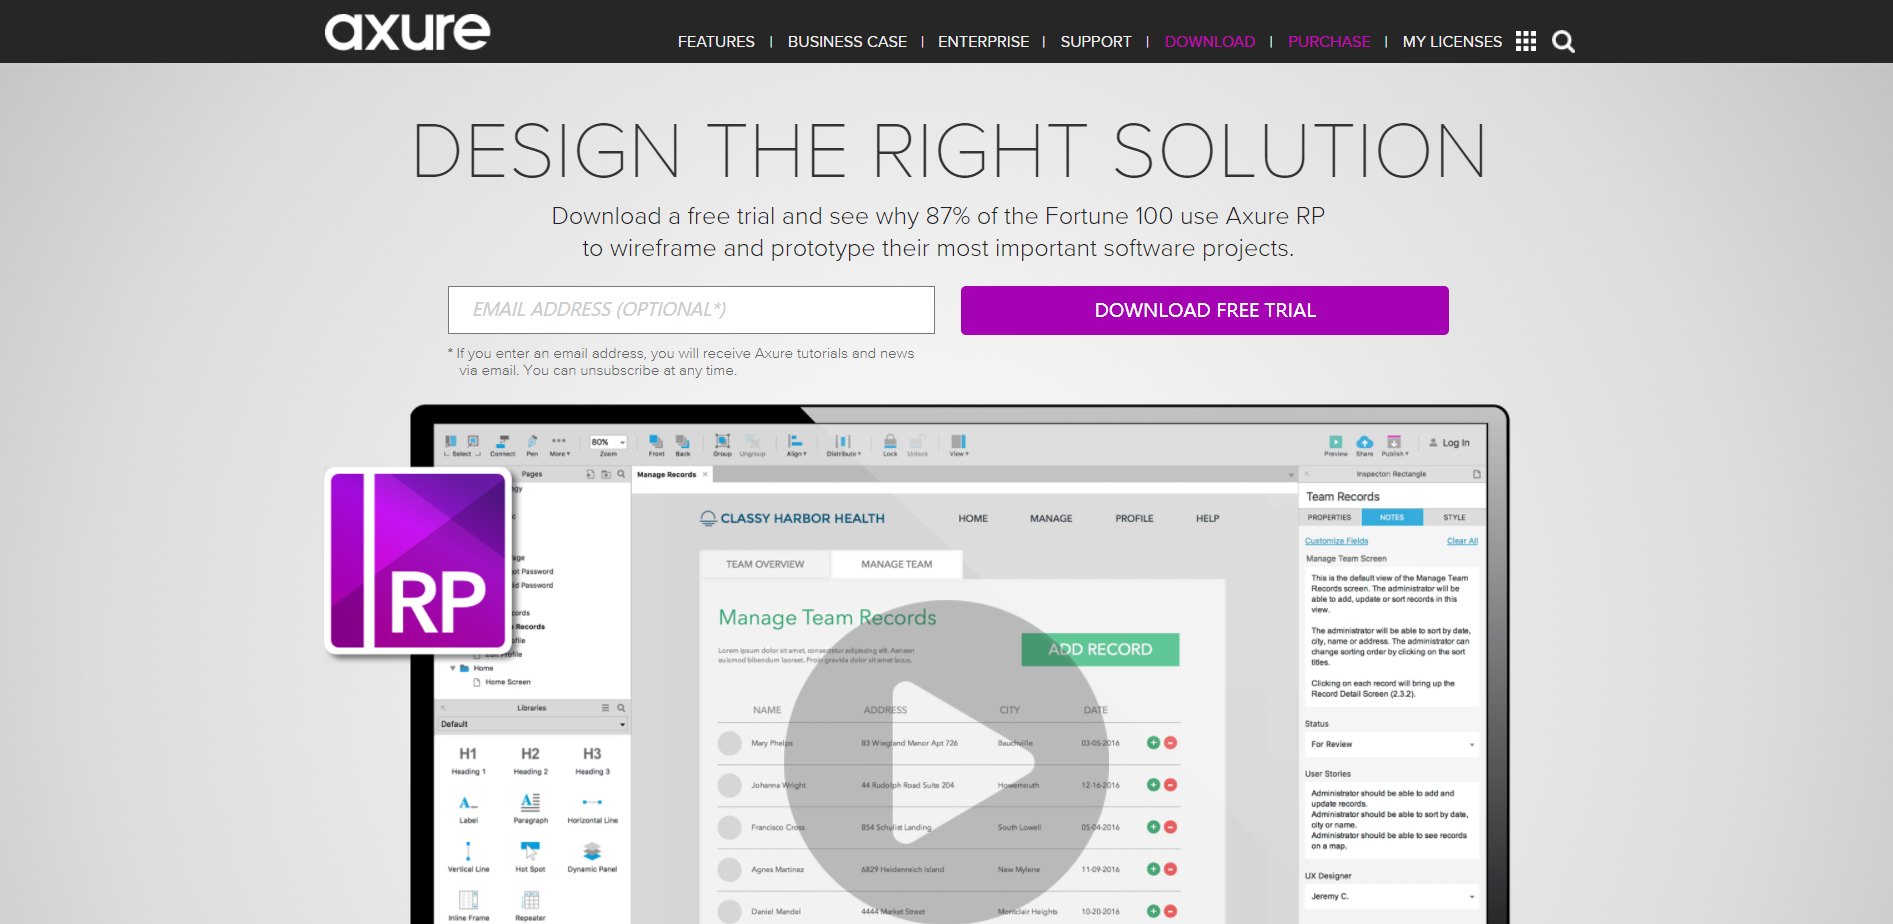Click the email address input field
This screenshot has height=924, width=1893.
click(691, 310)
